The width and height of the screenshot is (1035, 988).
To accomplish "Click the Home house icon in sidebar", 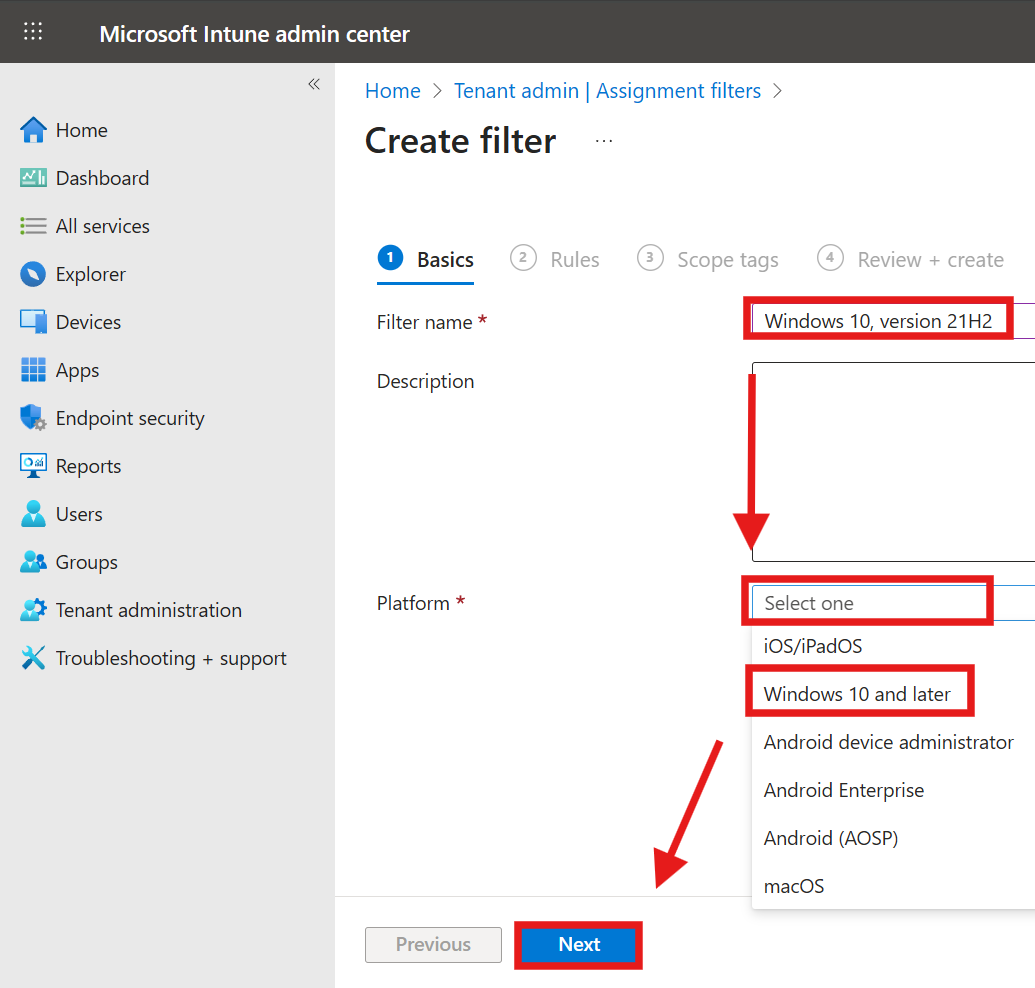I will click(33, 130).
